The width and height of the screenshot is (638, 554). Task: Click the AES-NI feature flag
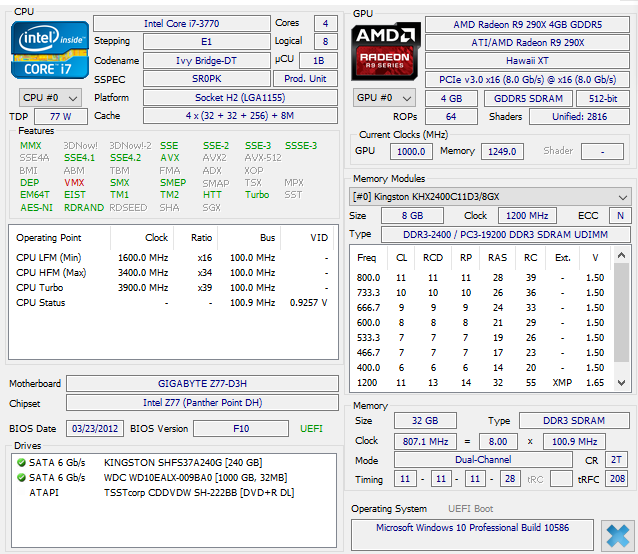37,207
